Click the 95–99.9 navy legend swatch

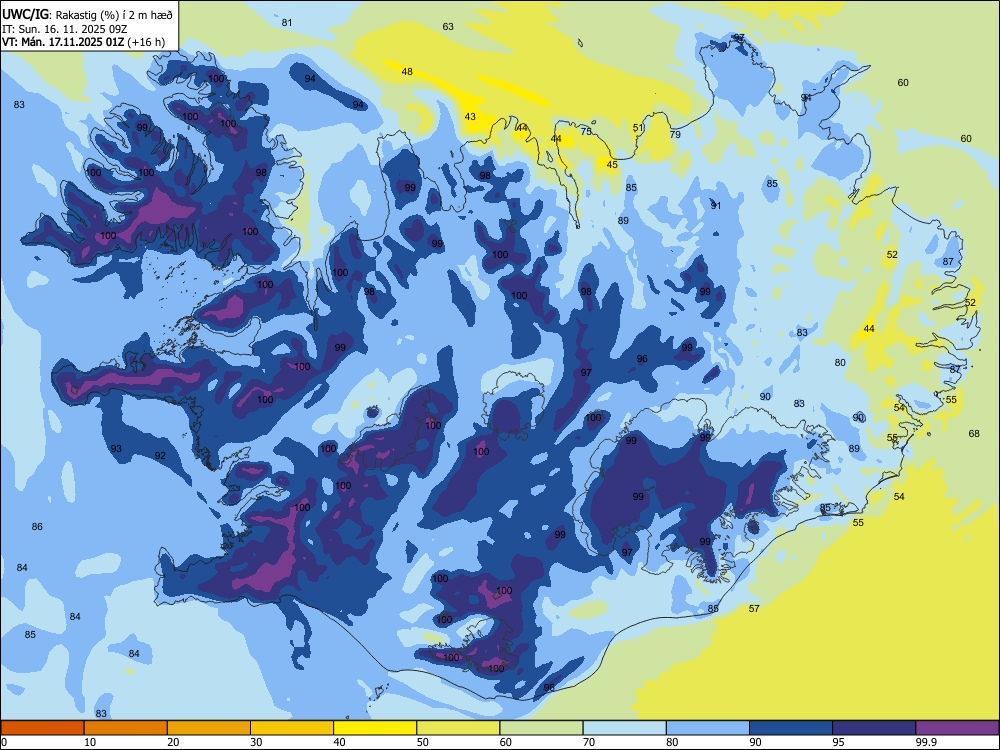tap(874, 728)
